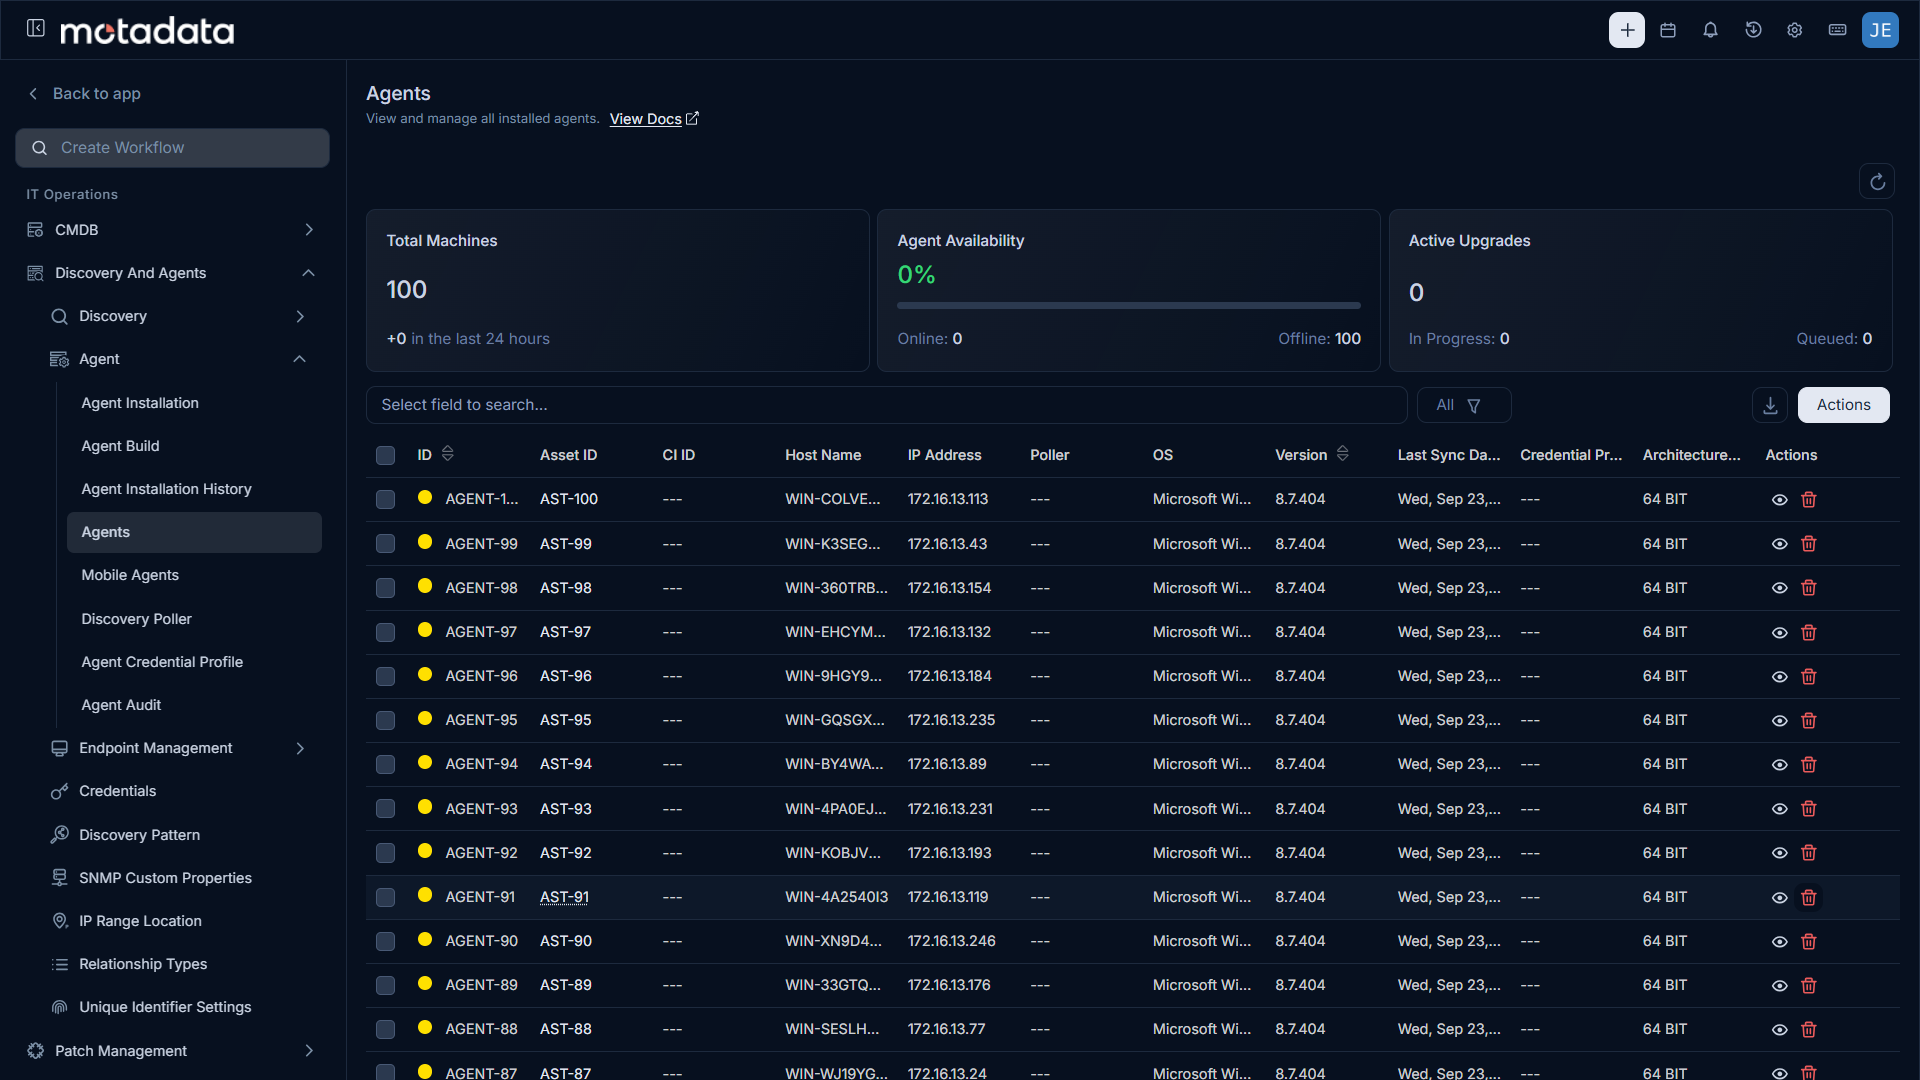
Task: Open the history clock icon in header
Action: click(1753, 30)
